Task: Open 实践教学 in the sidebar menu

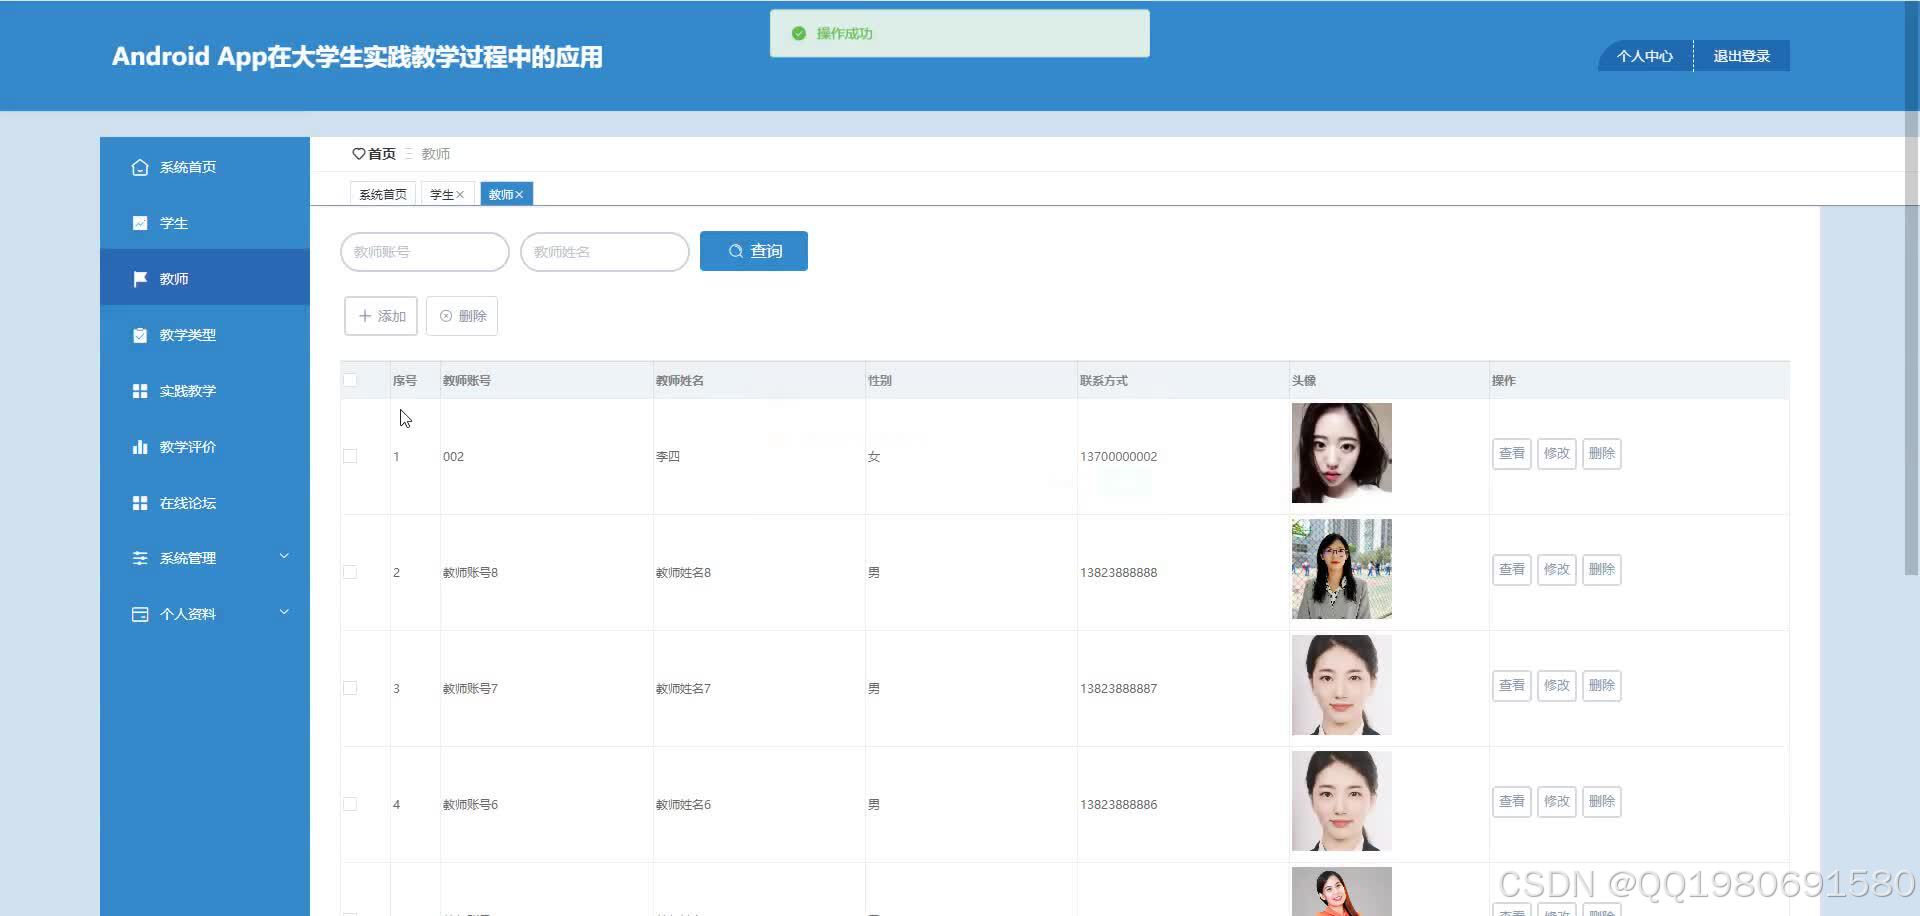Action: coord(205,391)
